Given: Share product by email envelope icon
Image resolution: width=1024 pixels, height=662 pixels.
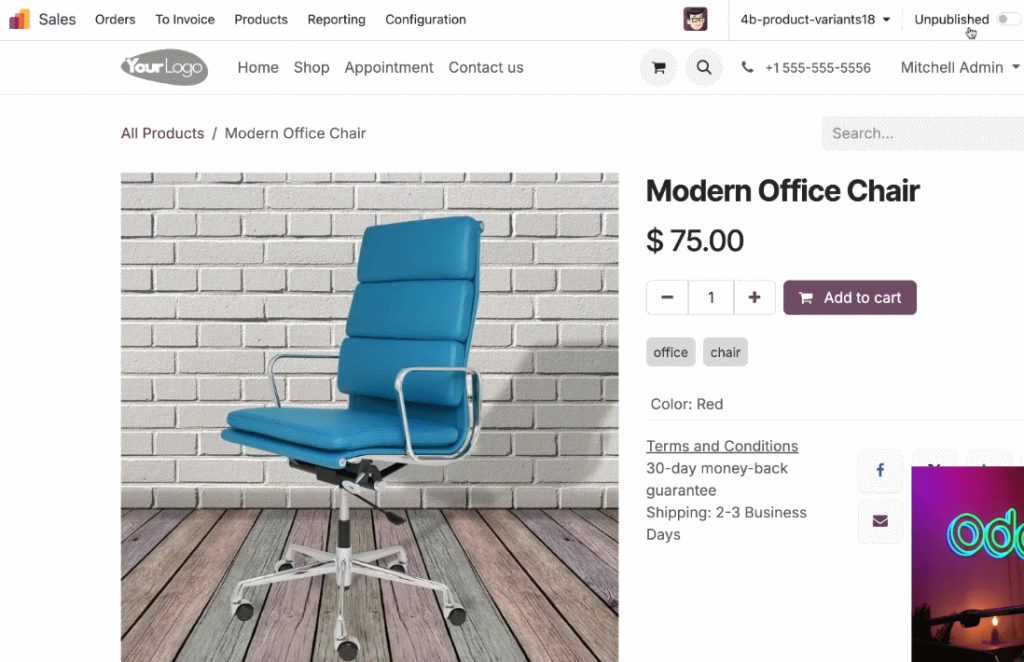Looking at the screenshot, I should [880, 521].
